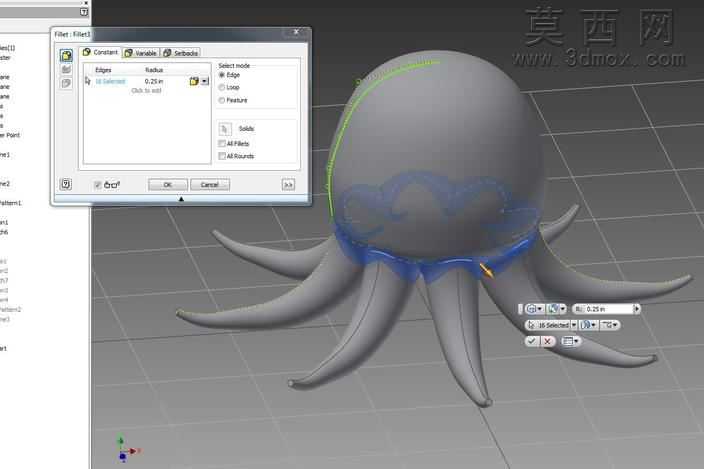Click the Solids selection arrow button

click(224, 129)
